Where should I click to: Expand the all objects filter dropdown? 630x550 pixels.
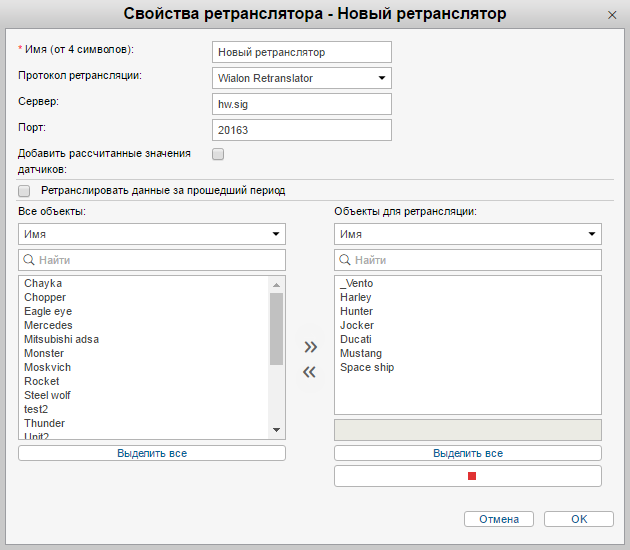(152, 234)
